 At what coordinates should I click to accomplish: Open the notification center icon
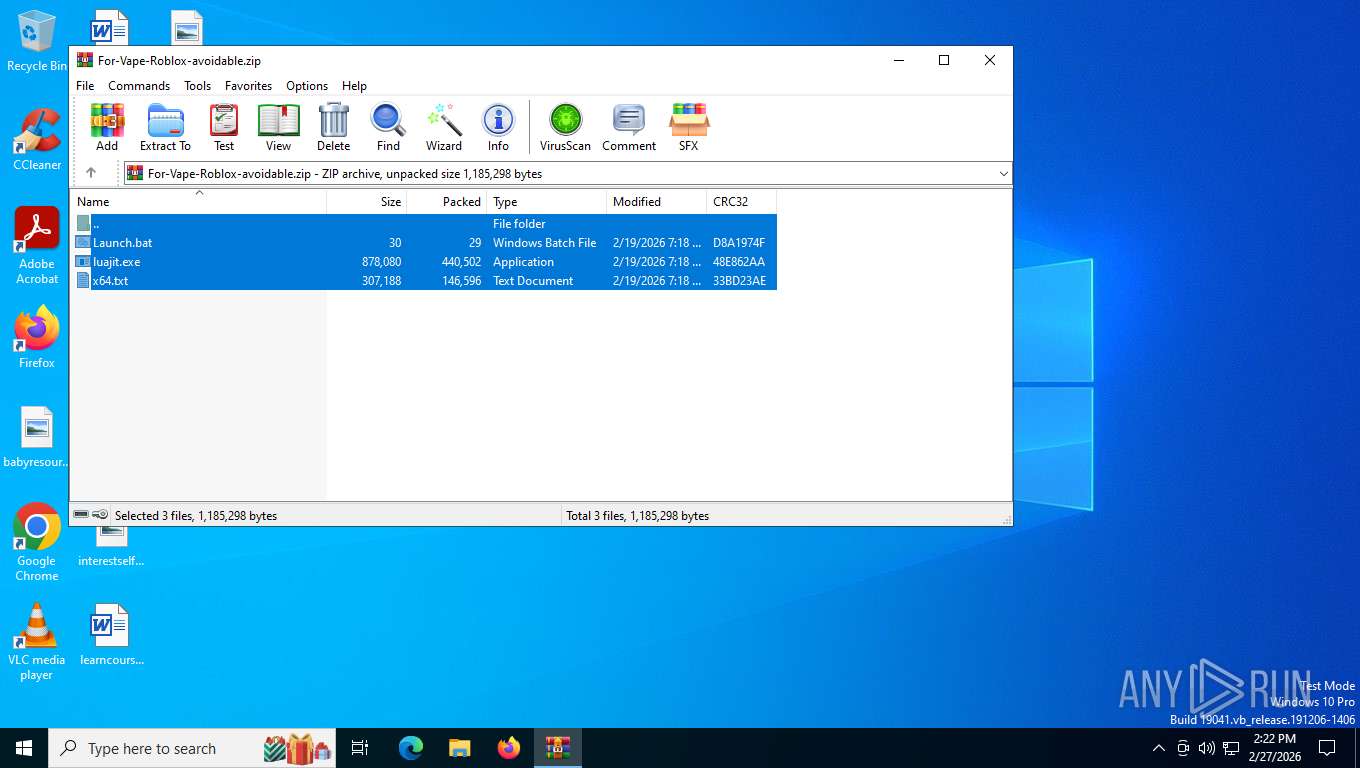pos(1327,748)
